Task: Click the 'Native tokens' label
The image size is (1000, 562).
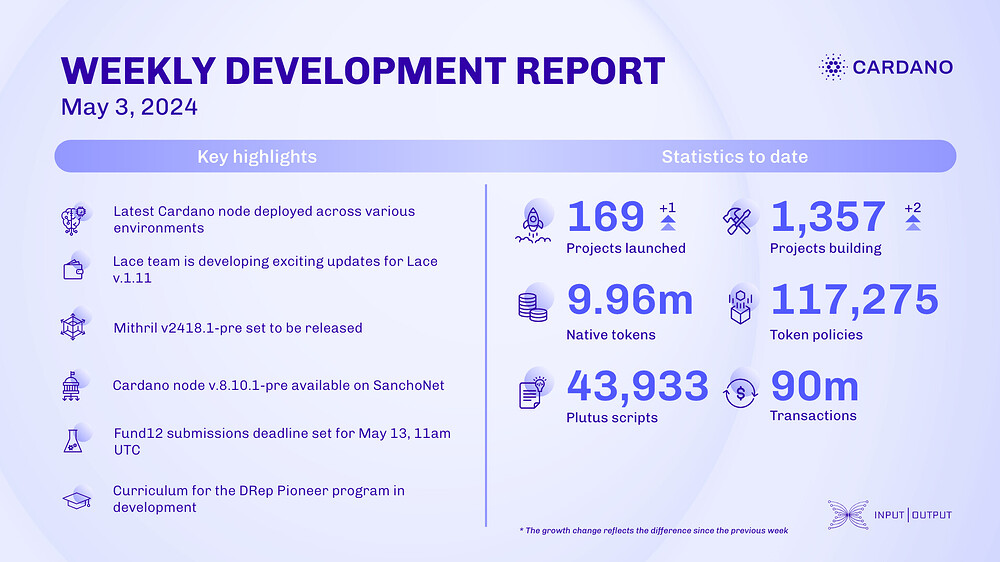Action: tap(611, 335)
